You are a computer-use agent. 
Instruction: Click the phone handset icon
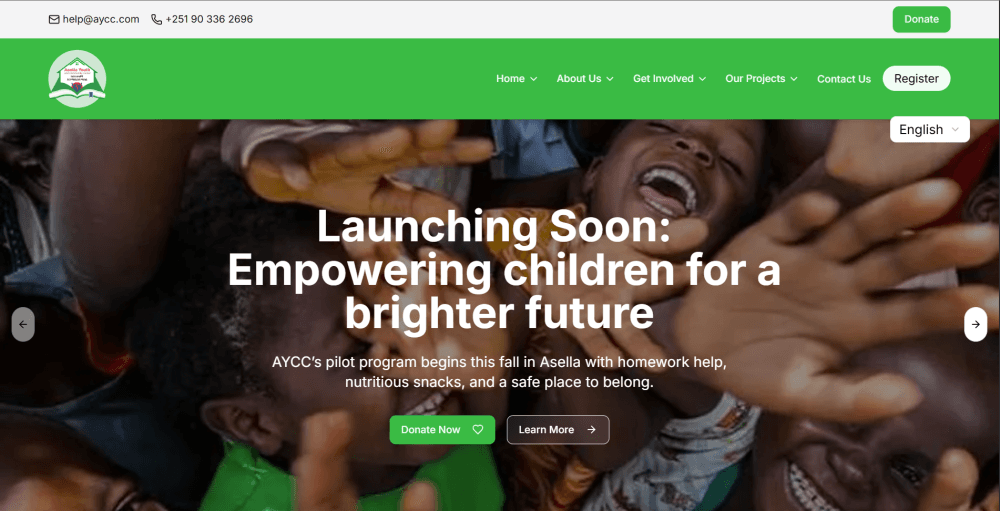156,19
